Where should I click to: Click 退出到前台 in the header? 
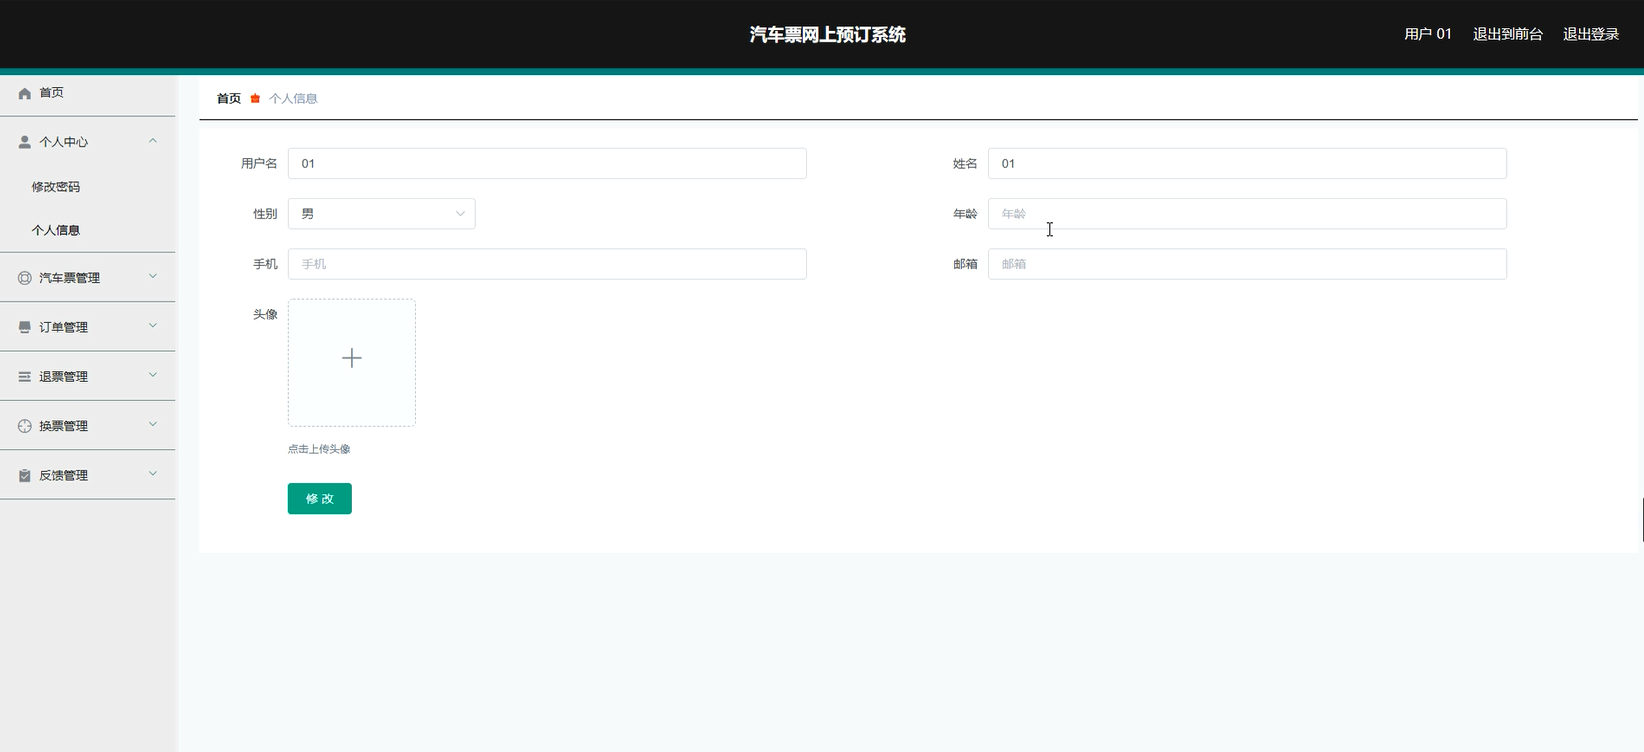(x=1508, y=34)
